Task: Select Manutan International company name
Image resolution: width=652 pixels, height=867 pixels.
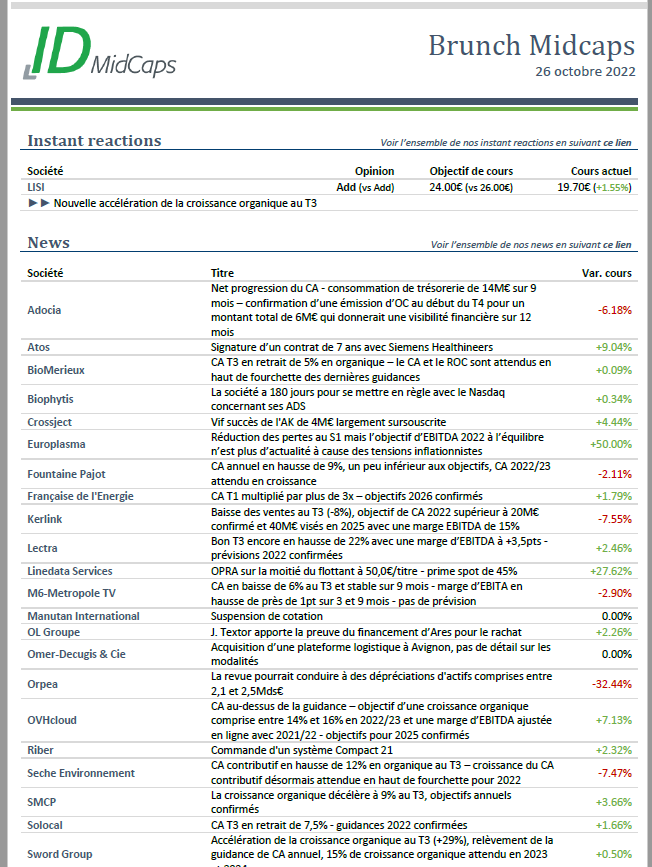Action: (84, 617)
